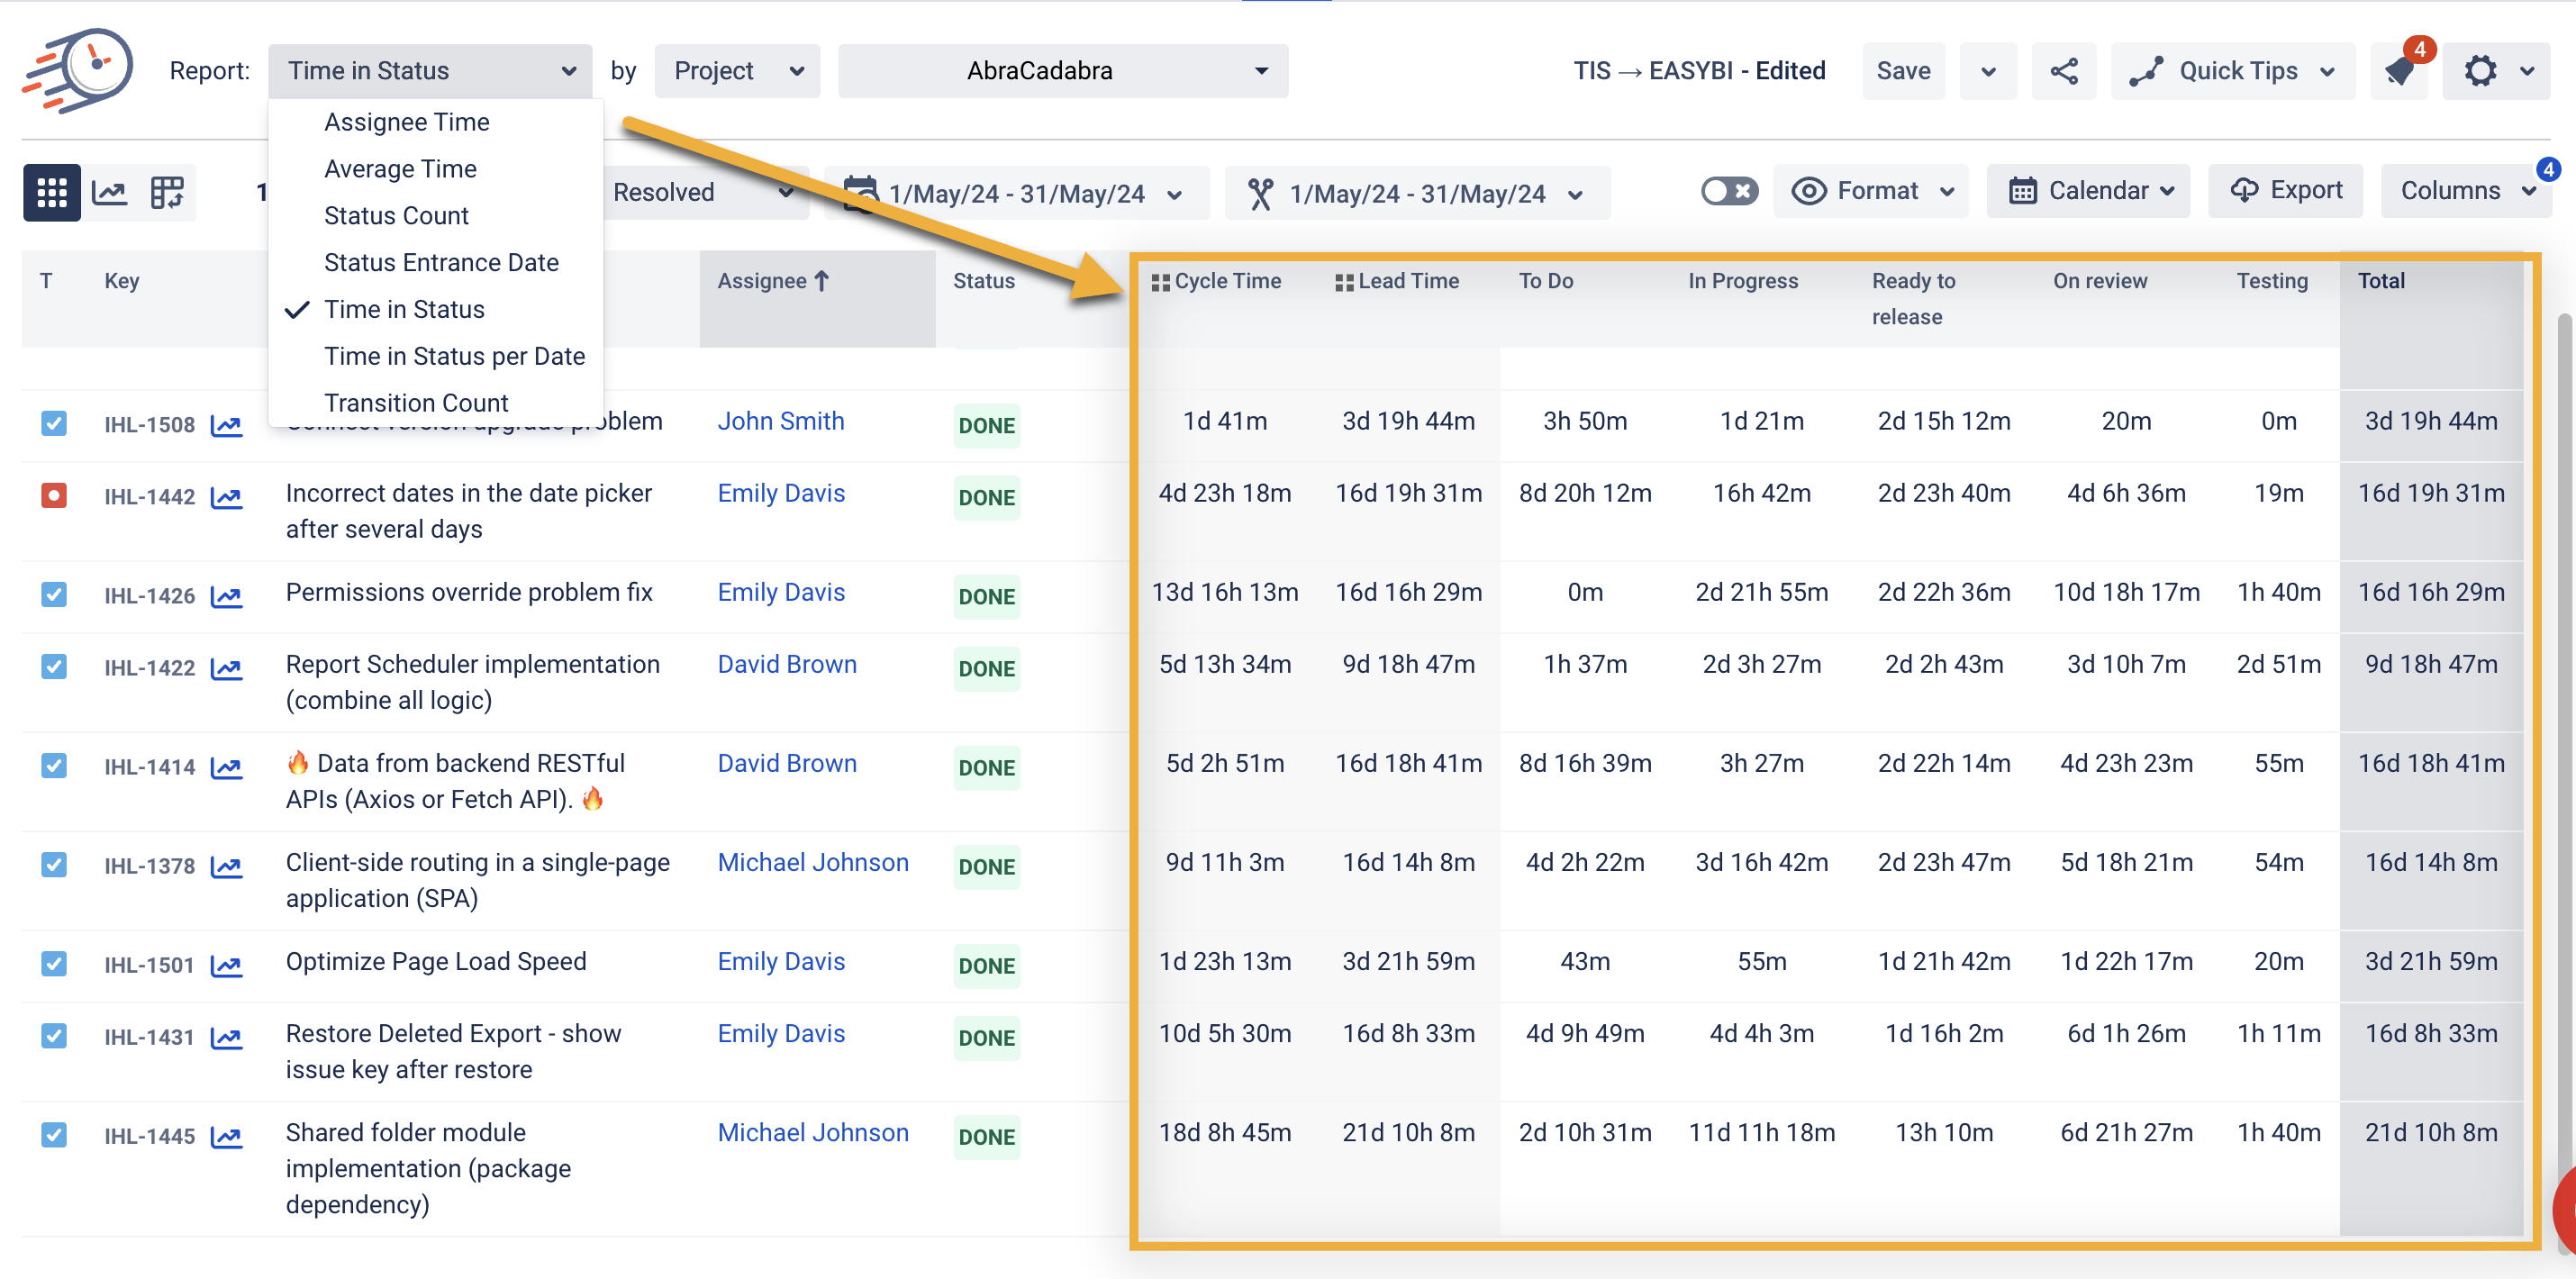Image resolution: width=2576 pixels, height=1279 pixels.
Task: Click the chart icon beside IHL-1508
Action: pos(227,425)
